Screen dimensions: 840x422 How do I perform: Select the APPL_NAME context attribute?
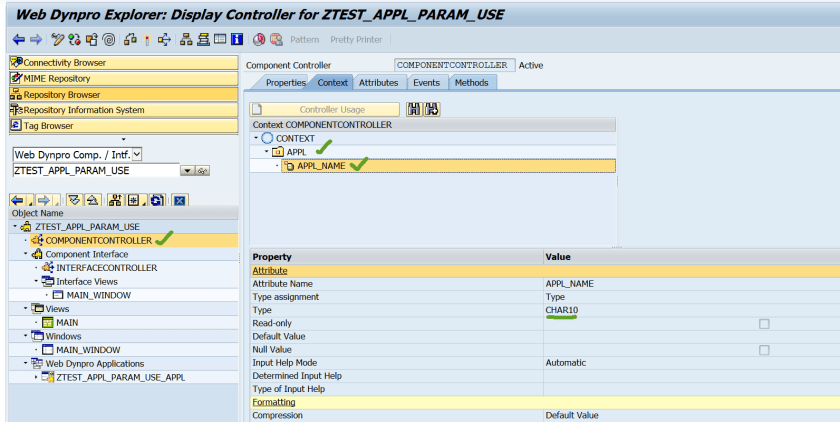[321, 166]
